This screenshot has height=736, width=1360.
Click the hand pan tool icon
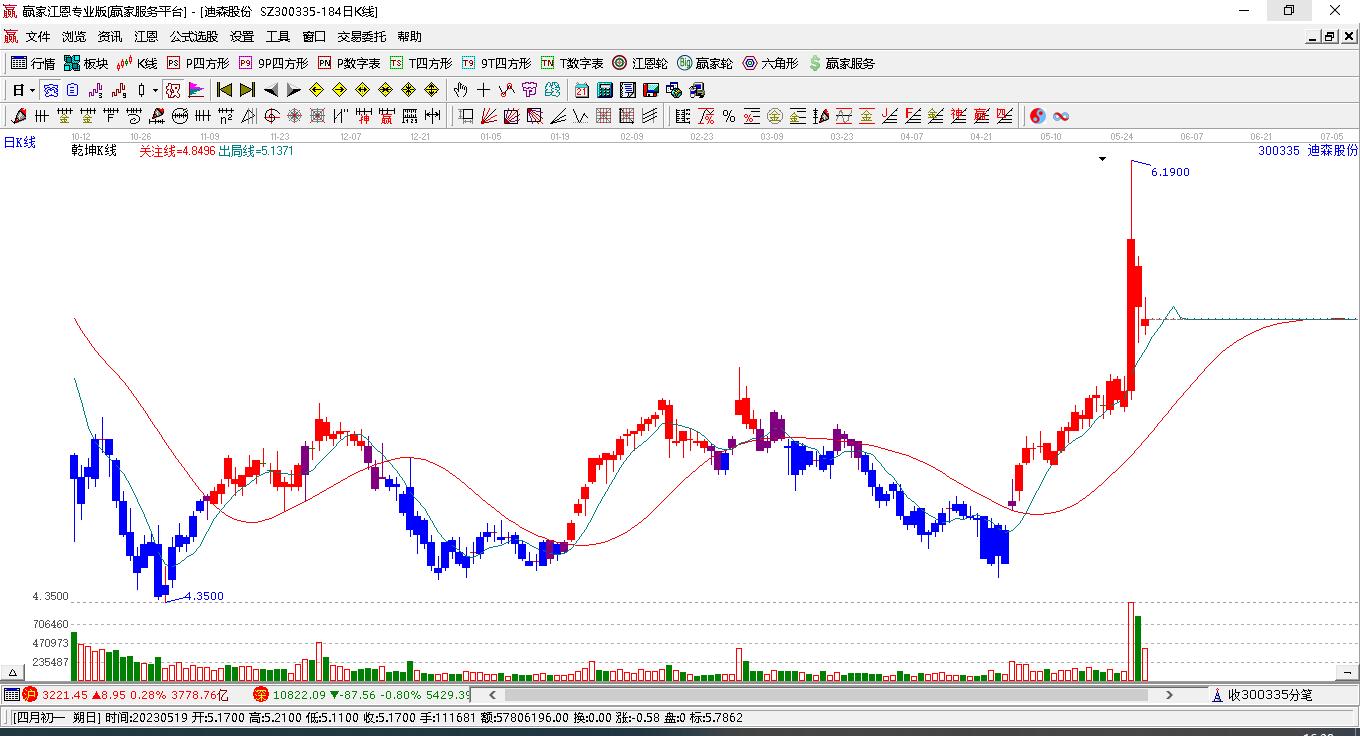[460, 90]
